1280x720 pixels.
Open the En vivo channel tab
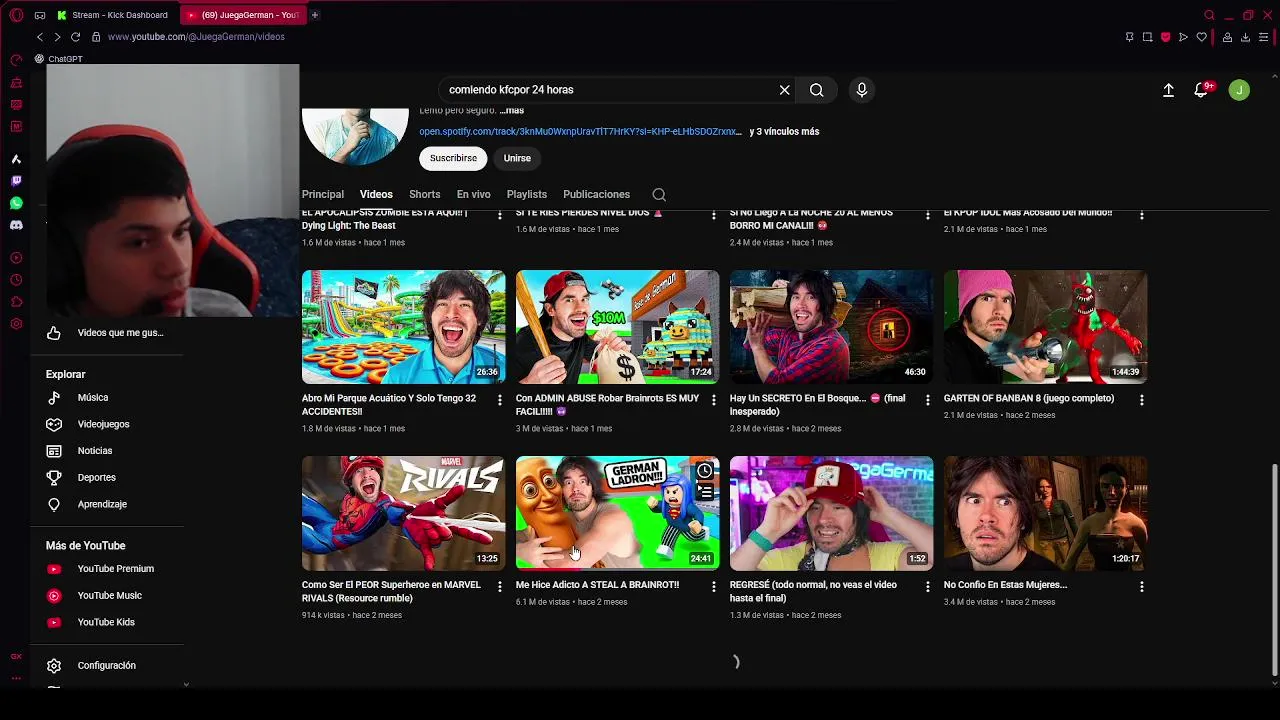[473, 194]
